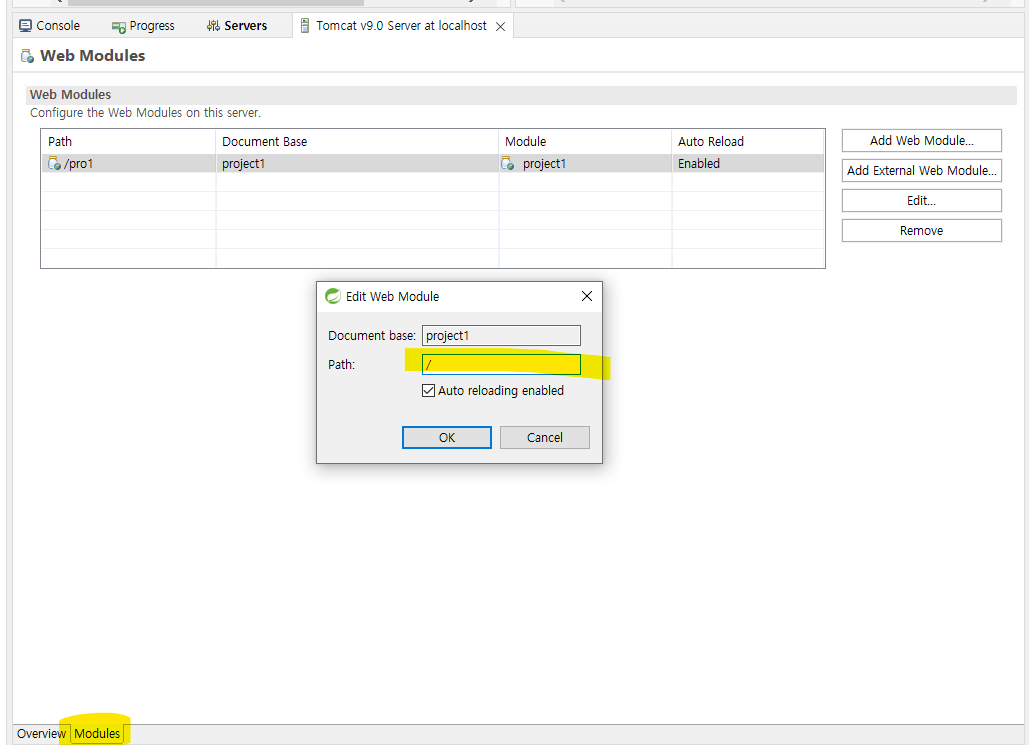Click Add External Web Module... button
Viewport: 1029px width, 750px height.
(x=921, y=171)
